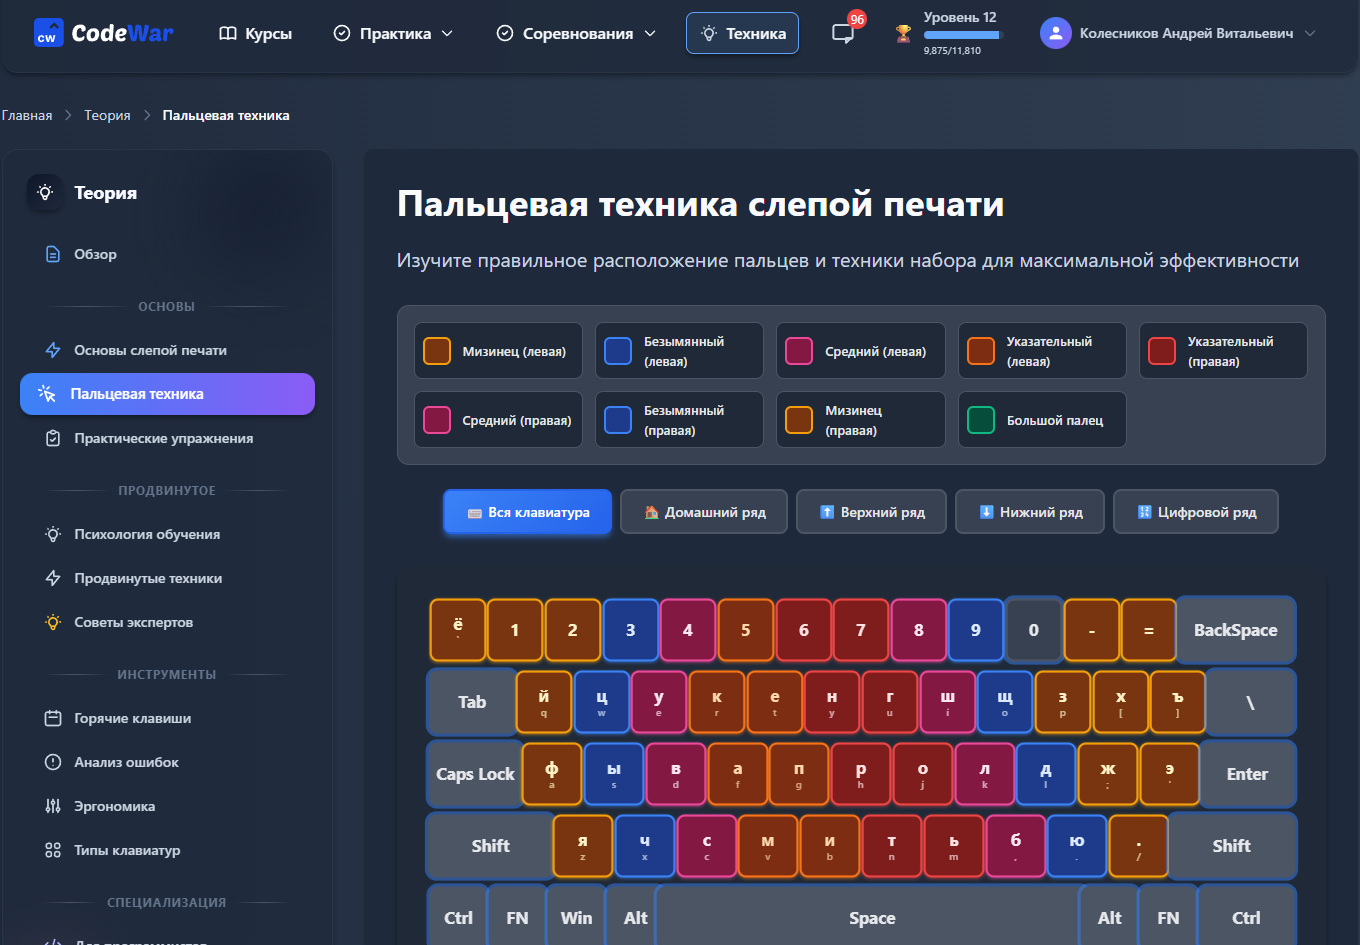This screenshot has height=945, width=1360.
Task: Select the Техника navigation tab
Action: (742, 33)
